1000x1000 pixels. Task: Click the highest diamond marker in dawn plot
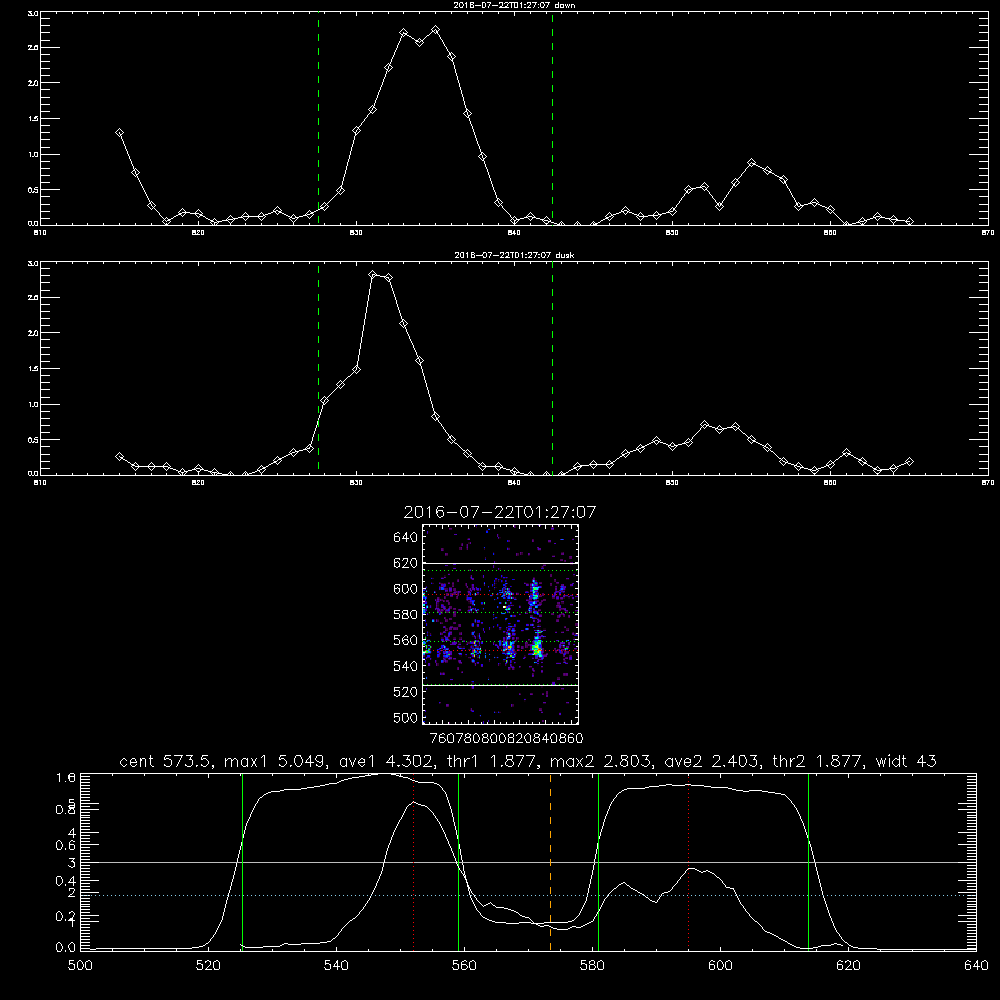tap(436, 30)
